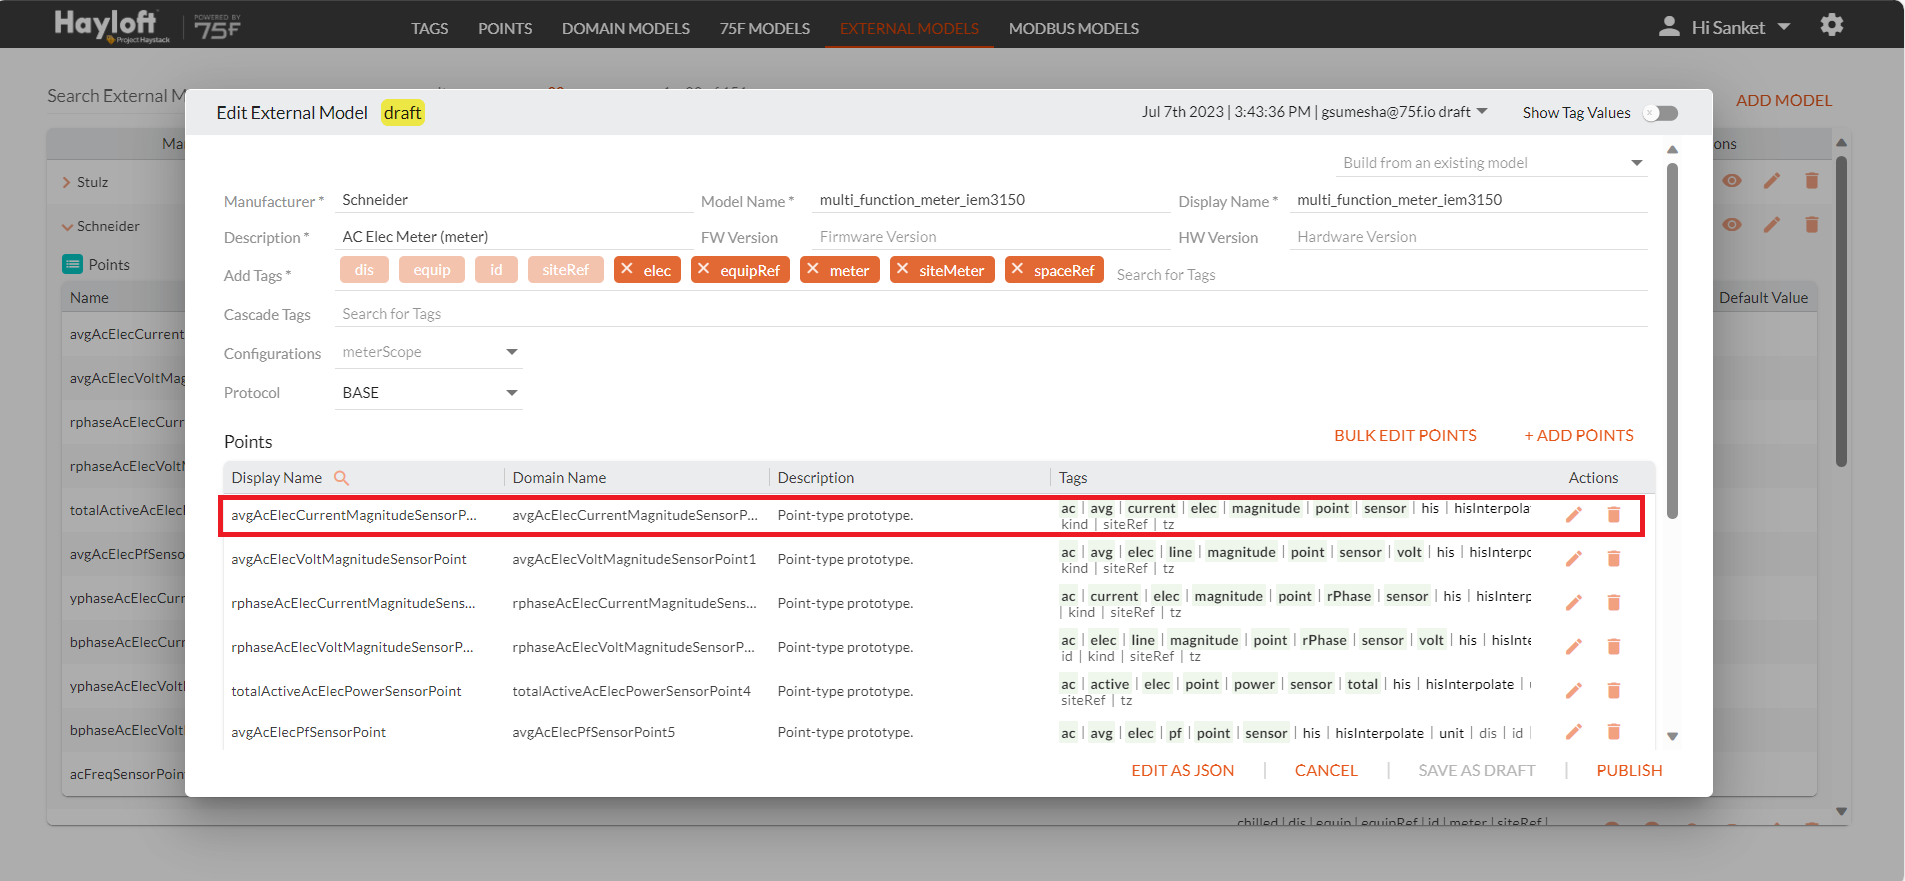Viewport: 1905px width, 881px height.
Task: Remove the siteMeter tag chip
Action: [903, 269]
